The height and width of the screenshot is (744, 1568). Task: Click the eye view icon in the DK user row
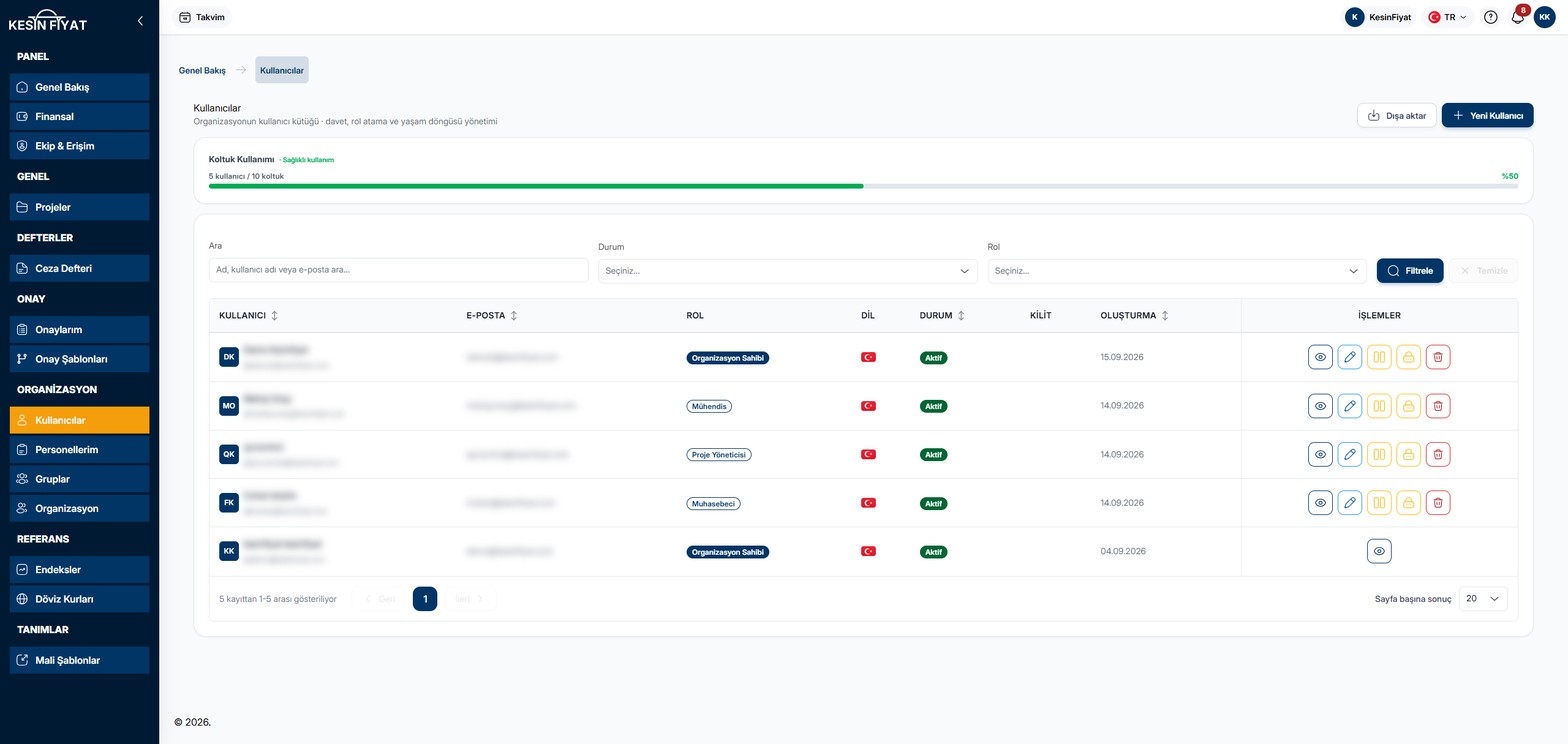pyautogui.click(x=1320, y=357)
